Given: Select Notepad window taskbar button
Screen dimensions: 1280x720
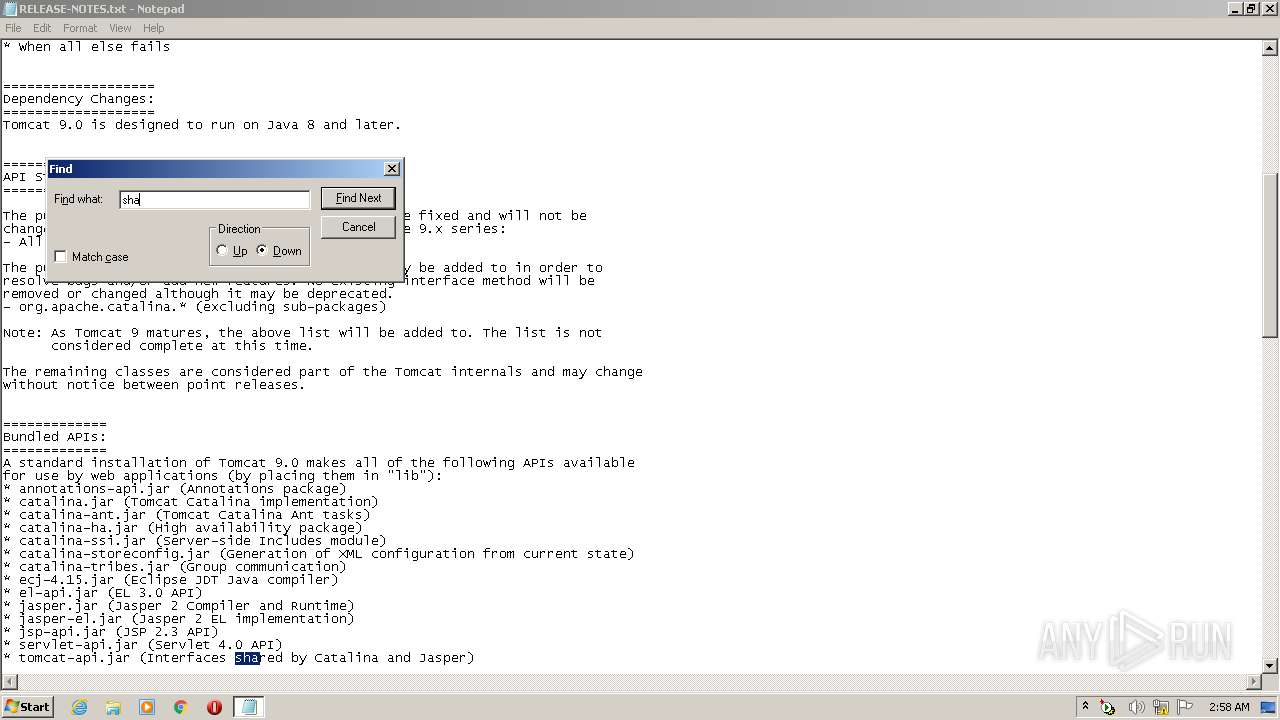Looking at the screenshot, I should [249, 707].
